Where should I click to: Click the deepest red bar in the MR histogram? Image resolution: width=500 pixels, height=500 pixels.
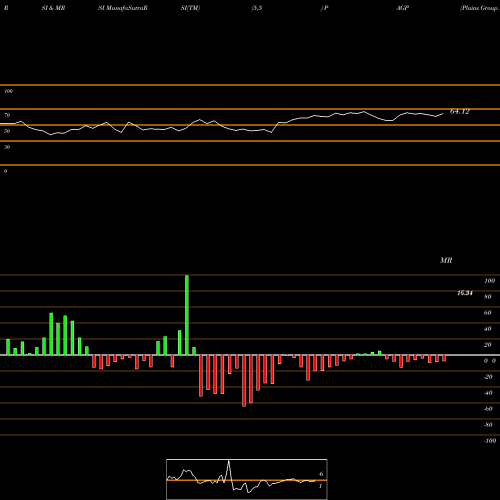coord(244,381)
